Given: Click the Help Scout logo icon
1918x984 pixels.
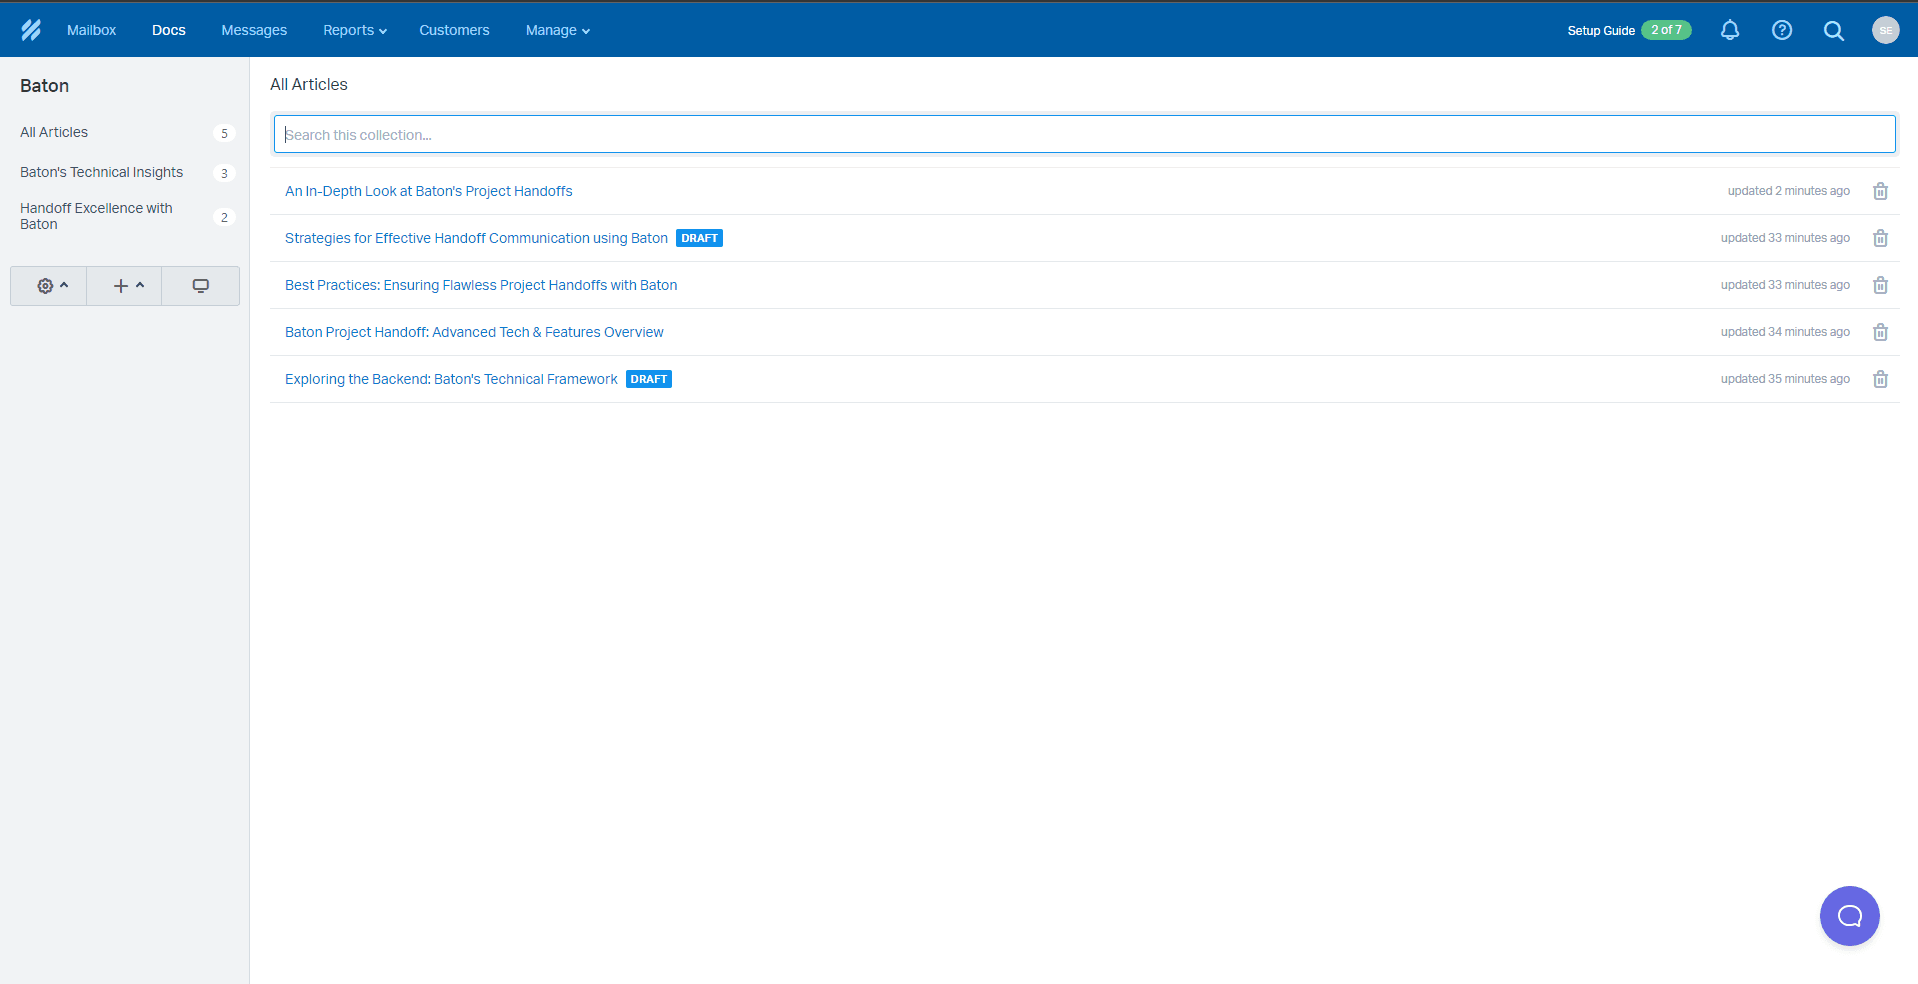Looking at the screenshot, I should [x=31, y=30].
